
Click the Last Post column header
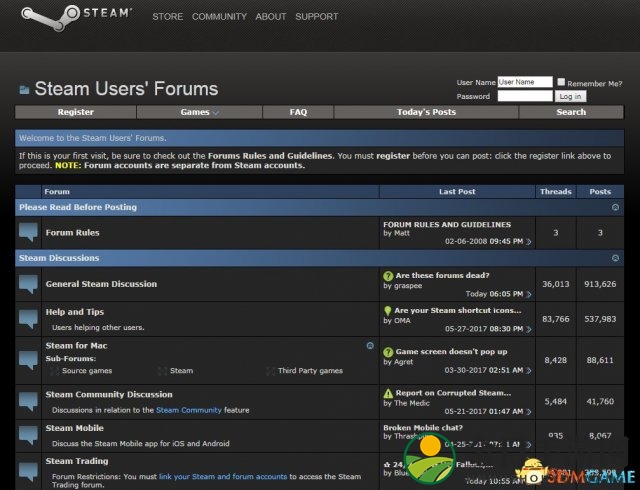(457, 192)
